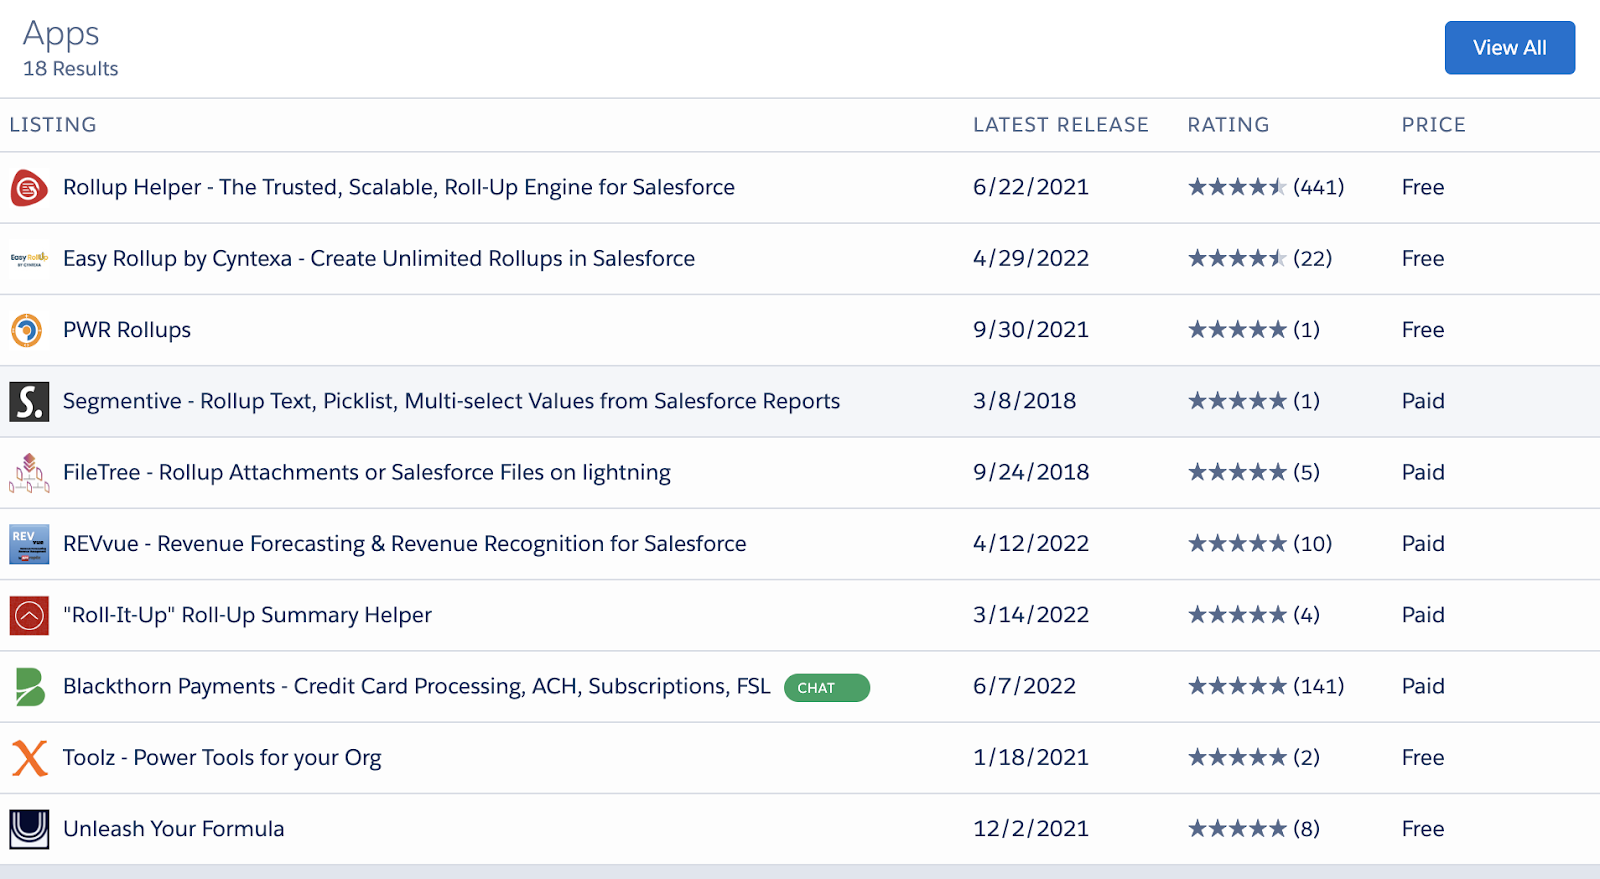Click release date 1/18/2021
This screenshot has width=1600, height=879.
(1031, 758)
